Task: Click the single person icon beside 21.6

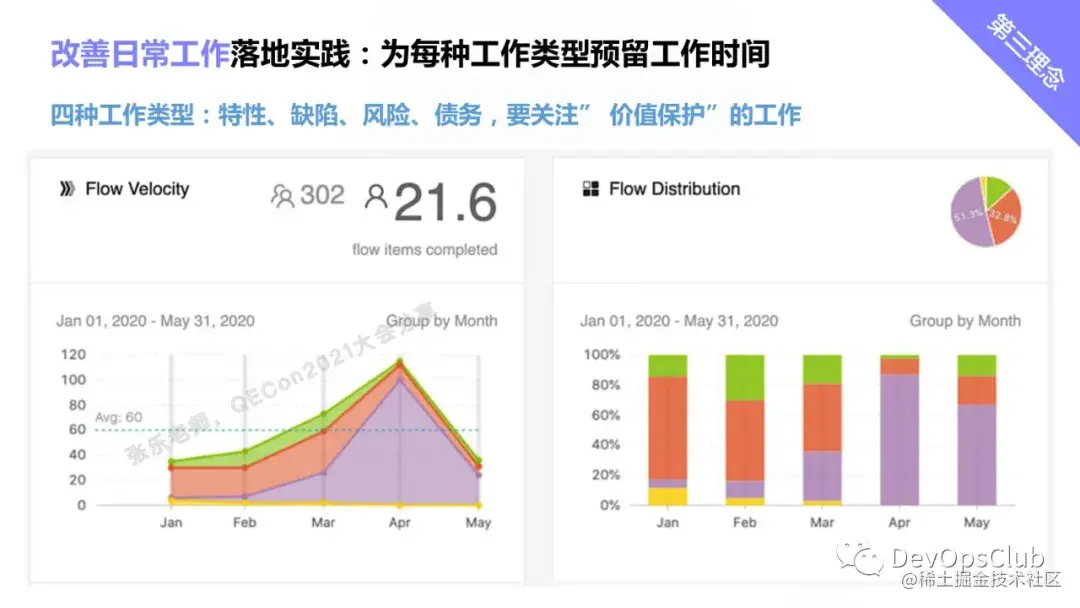Action: click(x=375, y=196)
